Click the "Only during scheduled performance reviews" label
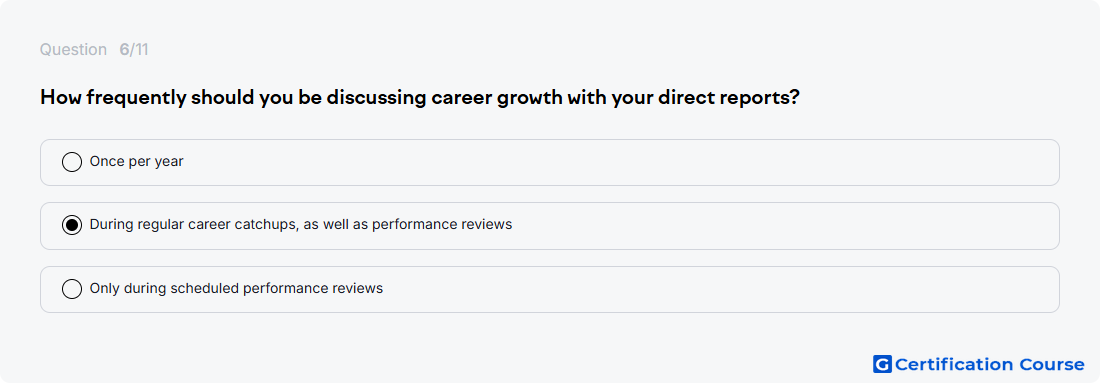Viewport: 1100px width, 383px height. 236,288
